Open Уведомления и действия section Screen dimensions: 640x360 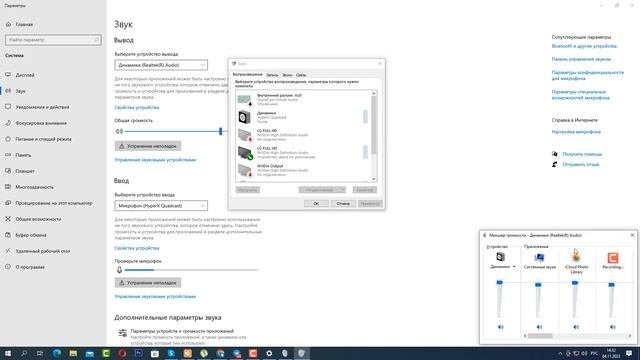[x=42, y=107]
